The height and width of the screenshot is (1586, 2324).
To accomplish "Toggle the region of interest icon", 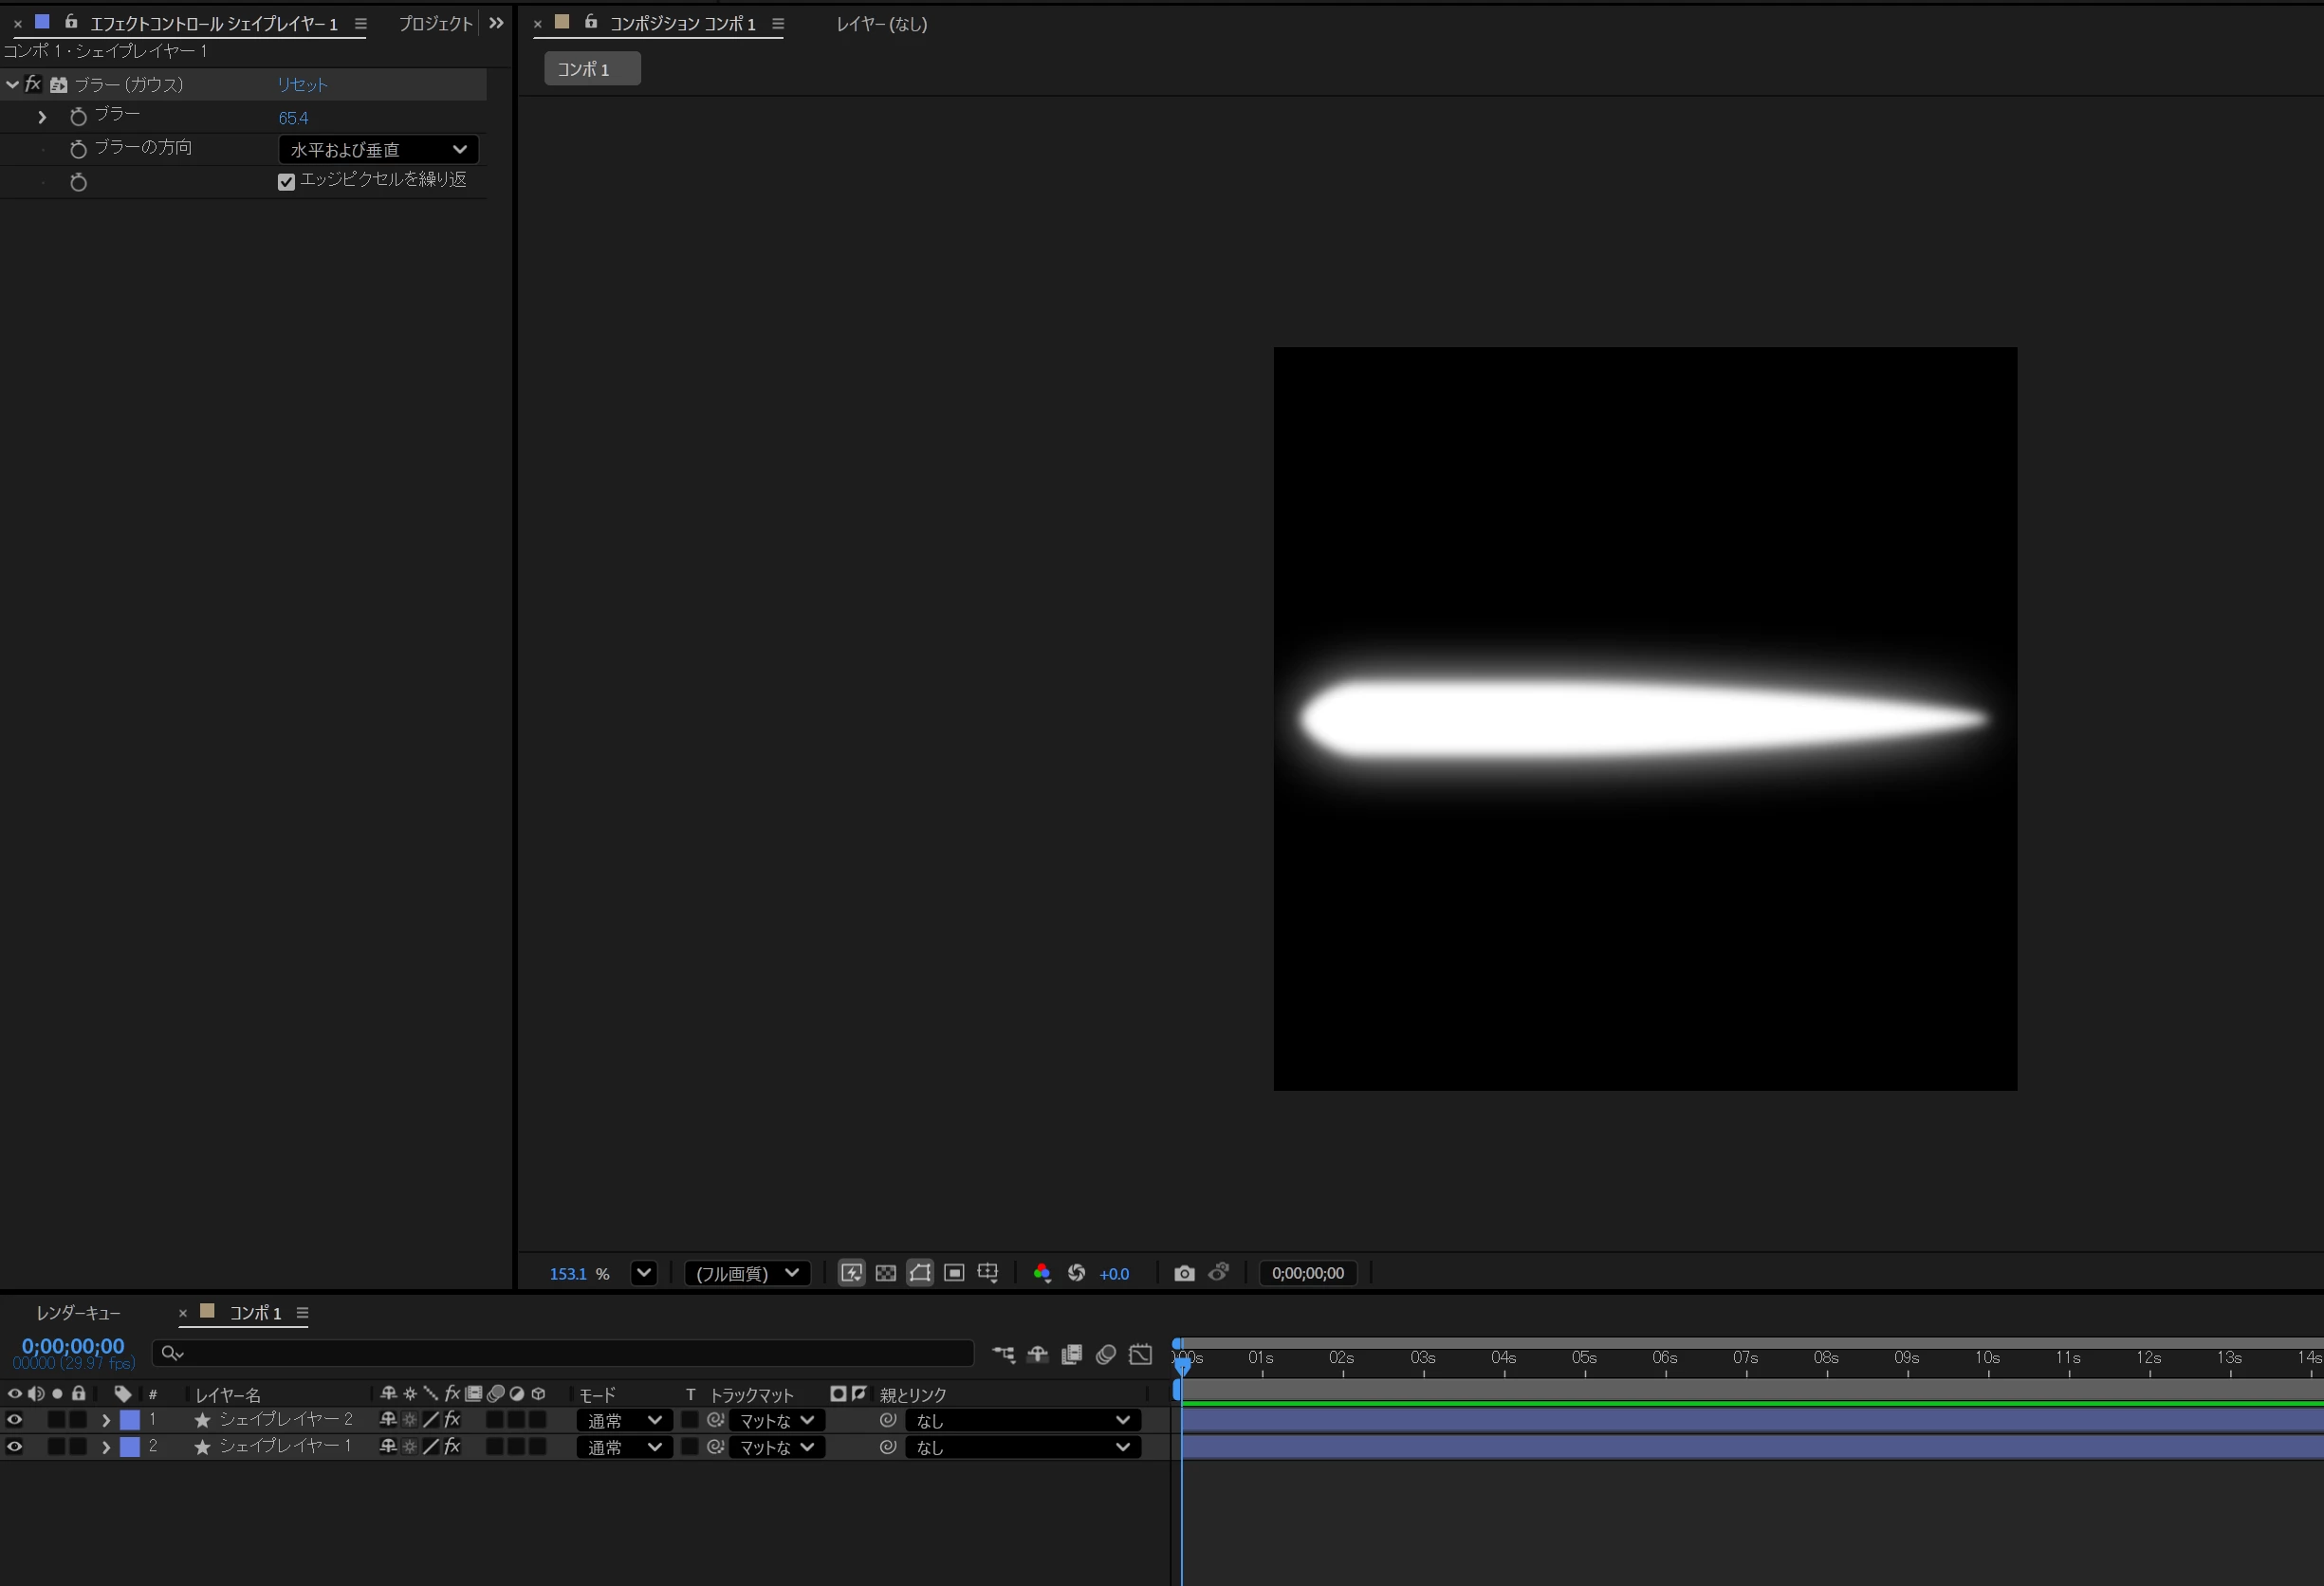I will 953,1273.
